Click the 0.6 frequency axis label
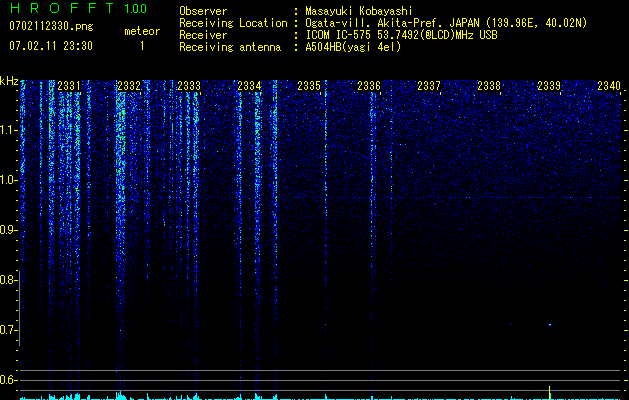The height and width of the screenshot is (400, 629). tap(8, 380)
